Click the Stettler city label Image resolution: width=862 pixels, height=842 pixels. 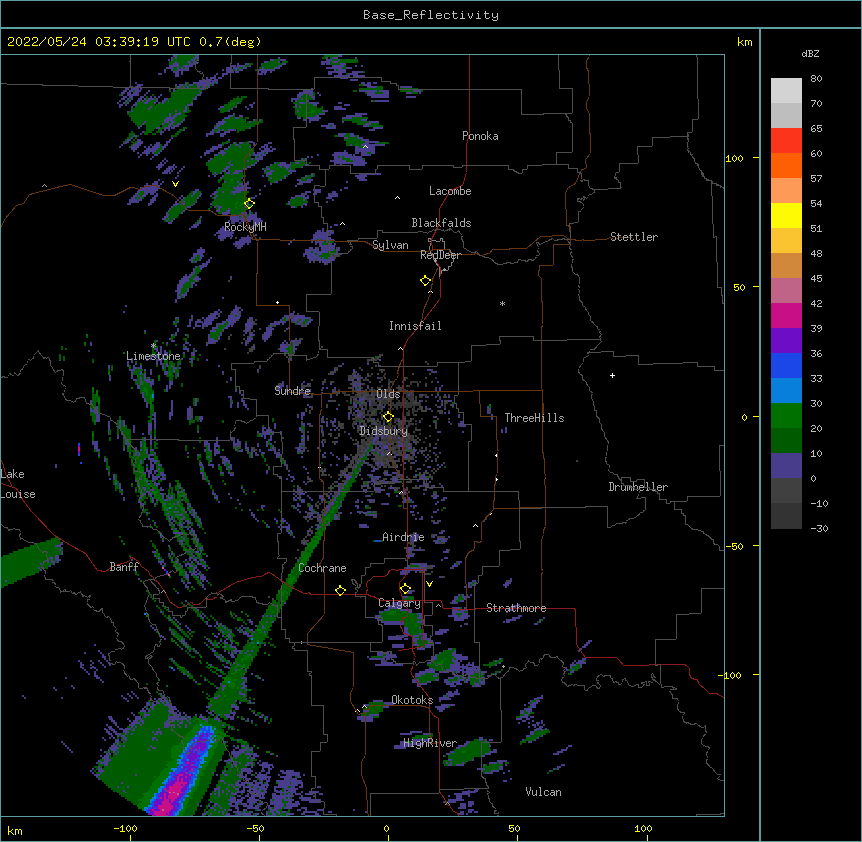click(634, 237)
